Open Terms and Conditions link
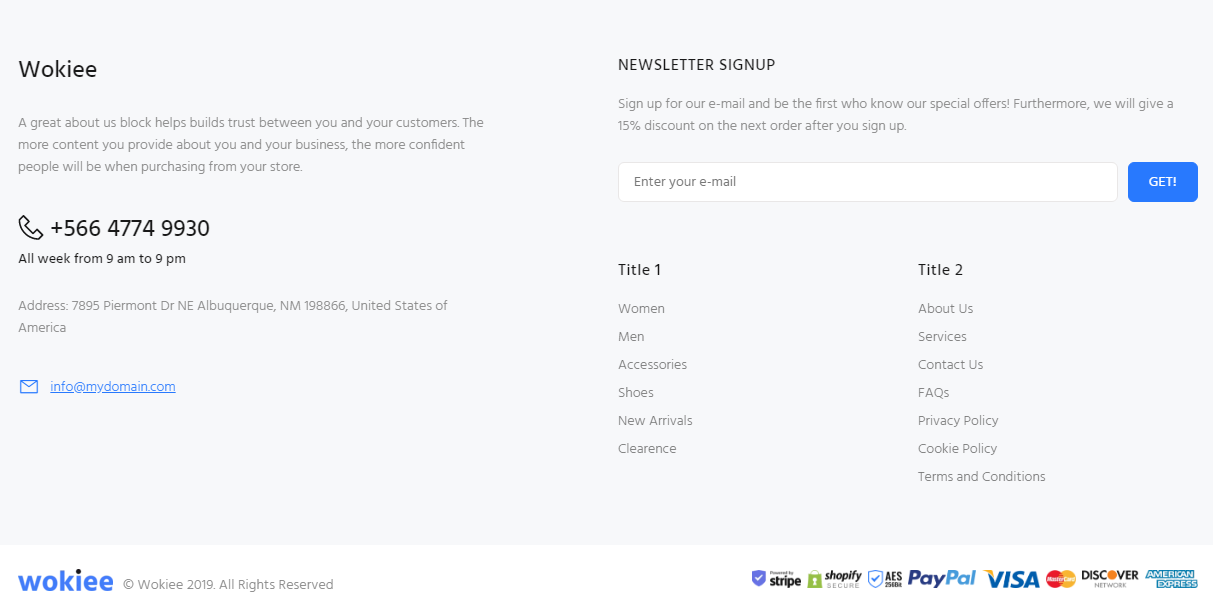 pyautogui.click(x=981, y=477)
